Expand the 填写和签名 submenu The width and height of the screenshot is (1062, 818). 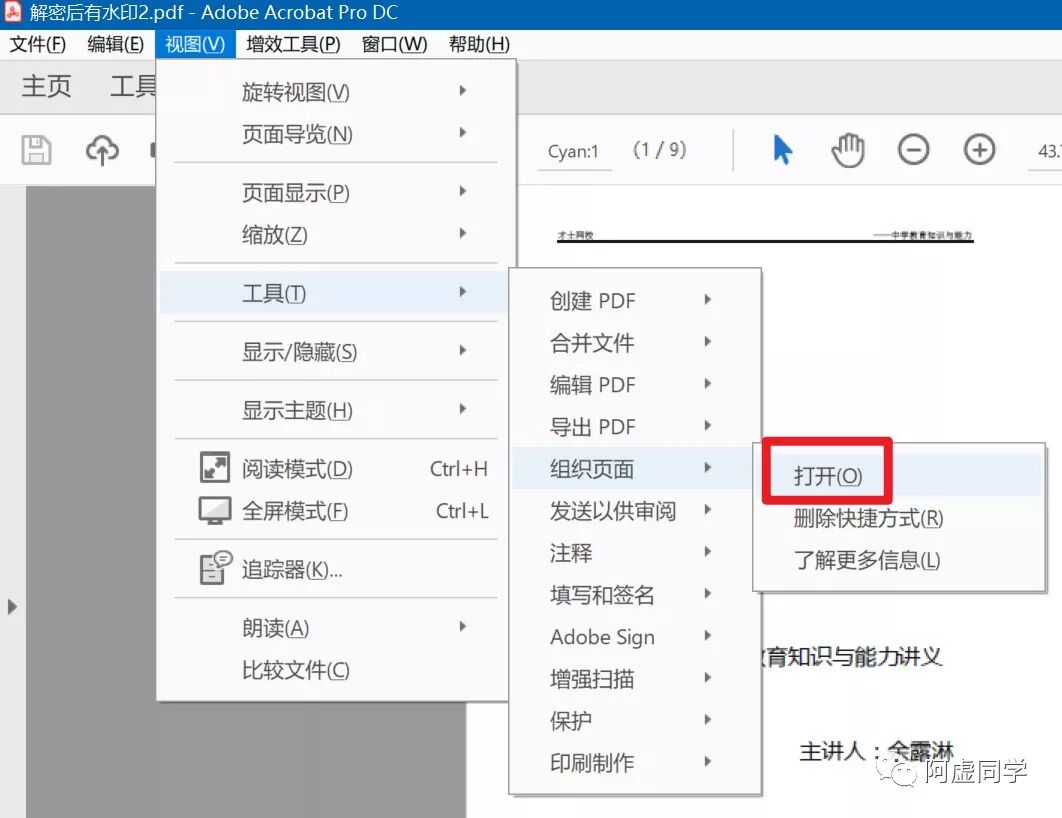[635, 594]
